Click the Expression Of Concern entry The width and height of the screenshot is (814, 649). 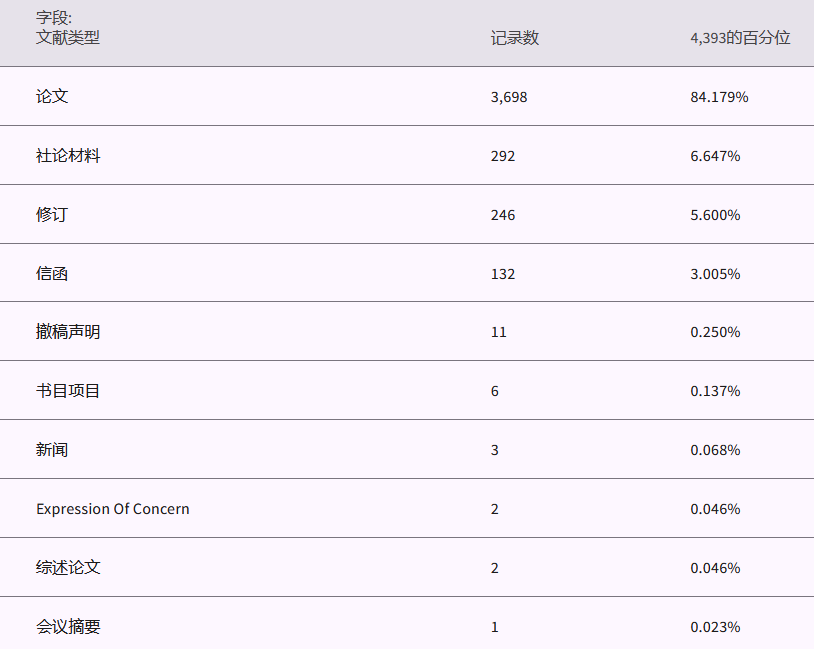(x=113, y=509)
